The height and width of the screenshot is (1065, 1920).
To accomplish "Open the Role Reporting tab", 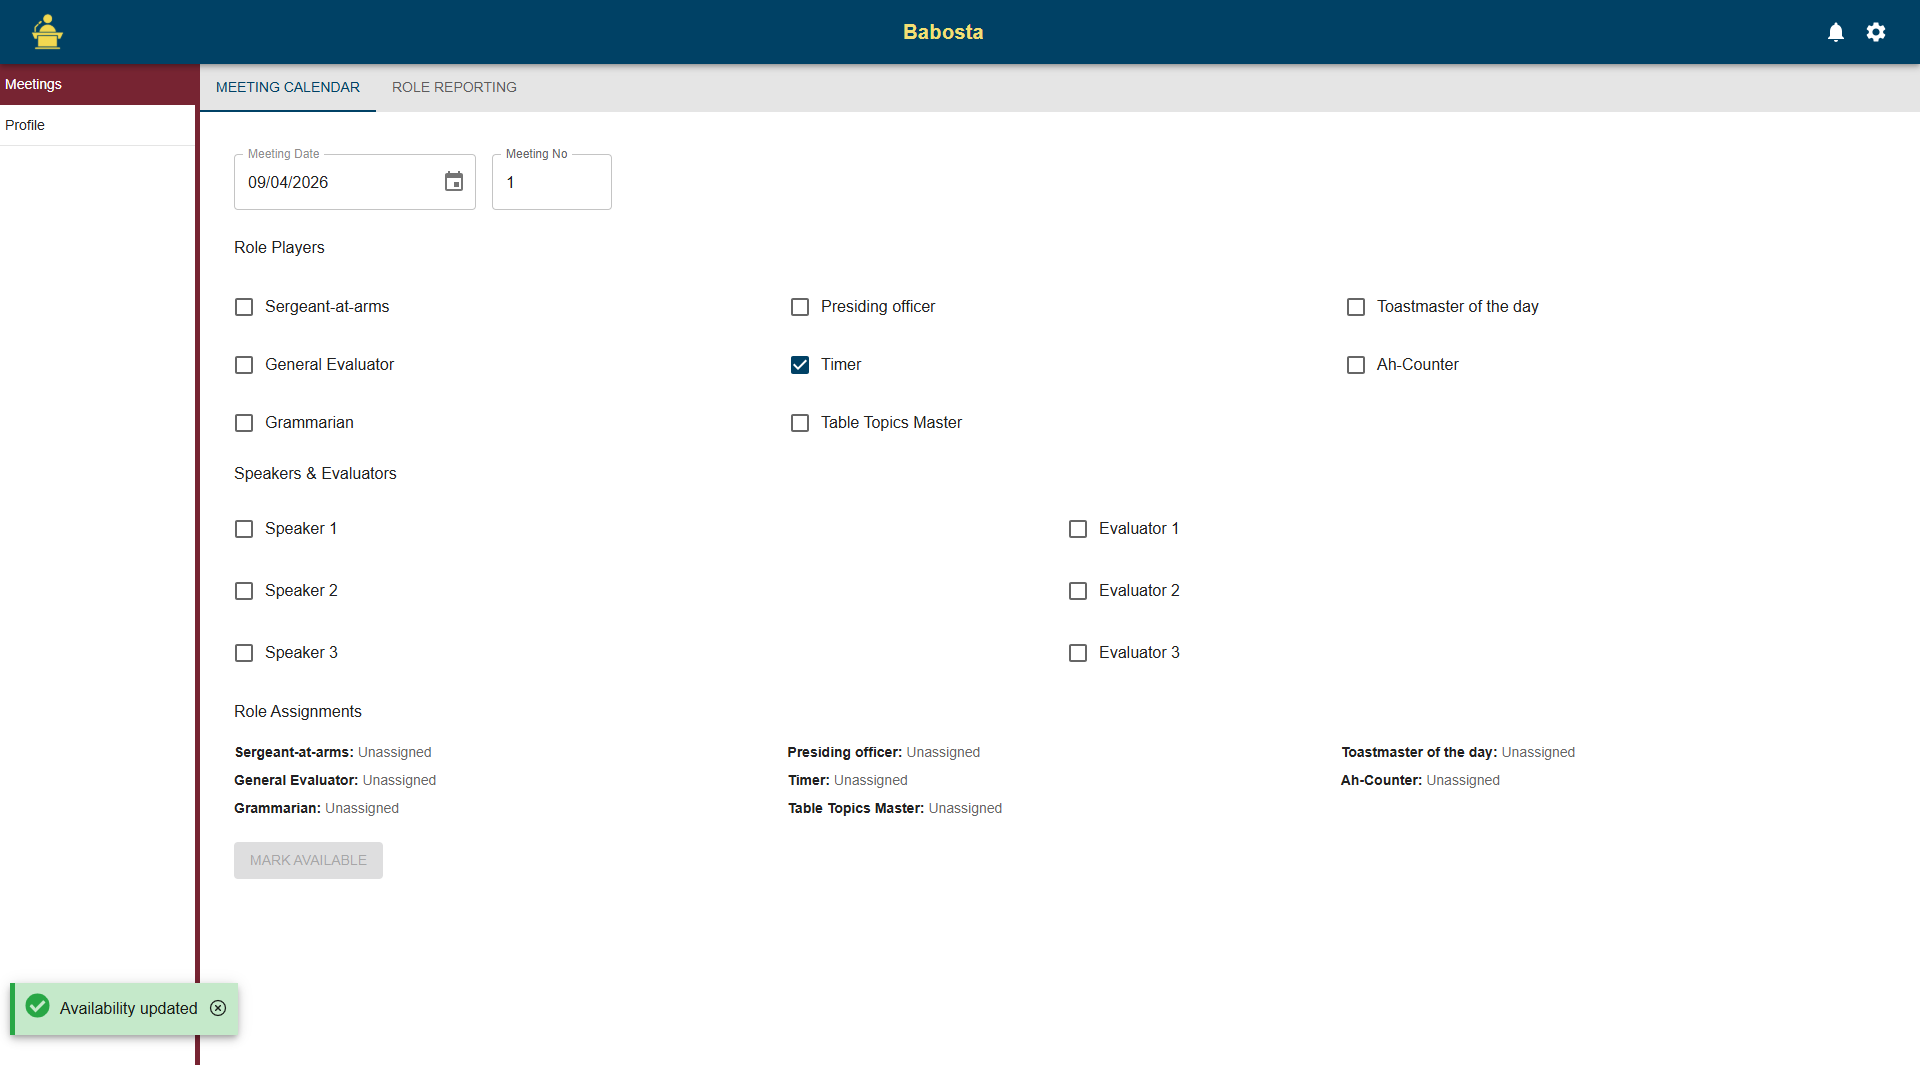I will (454, 87).
